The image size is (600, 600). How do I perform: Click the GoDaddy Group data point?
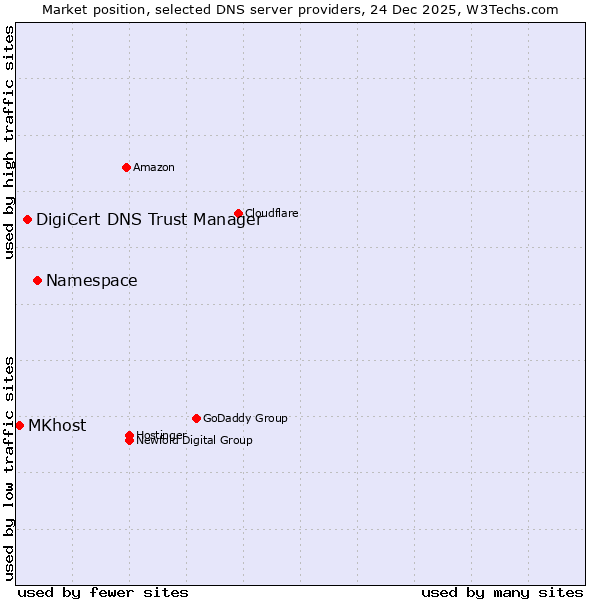click(x=197, y=419)
